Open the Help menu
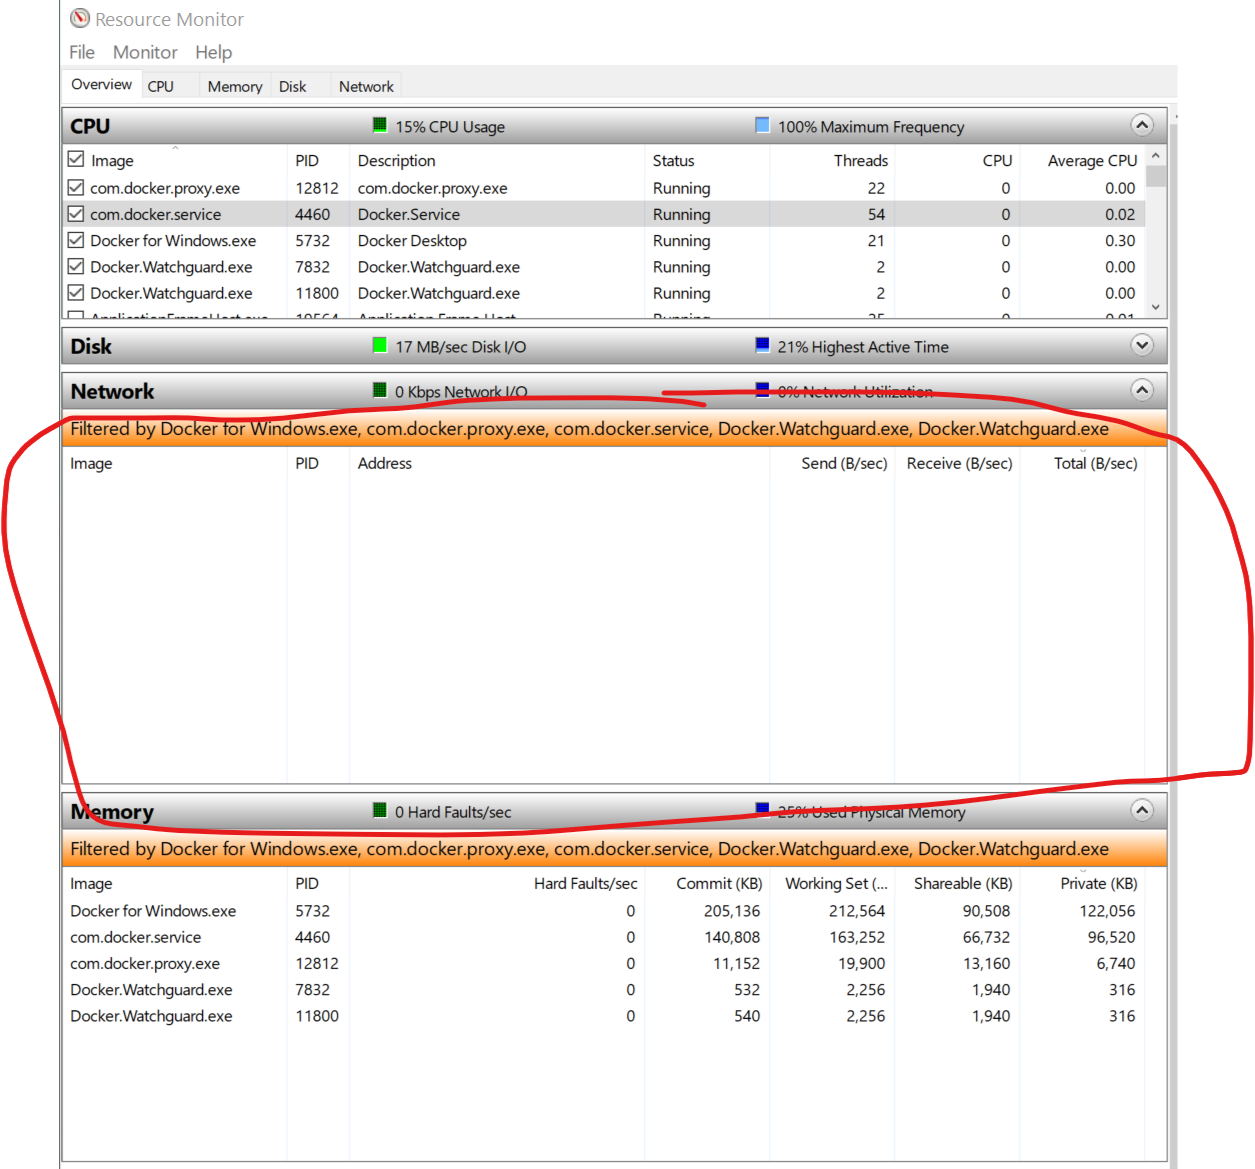Screen dimensions: 1255x1169 tap(213, 52)
